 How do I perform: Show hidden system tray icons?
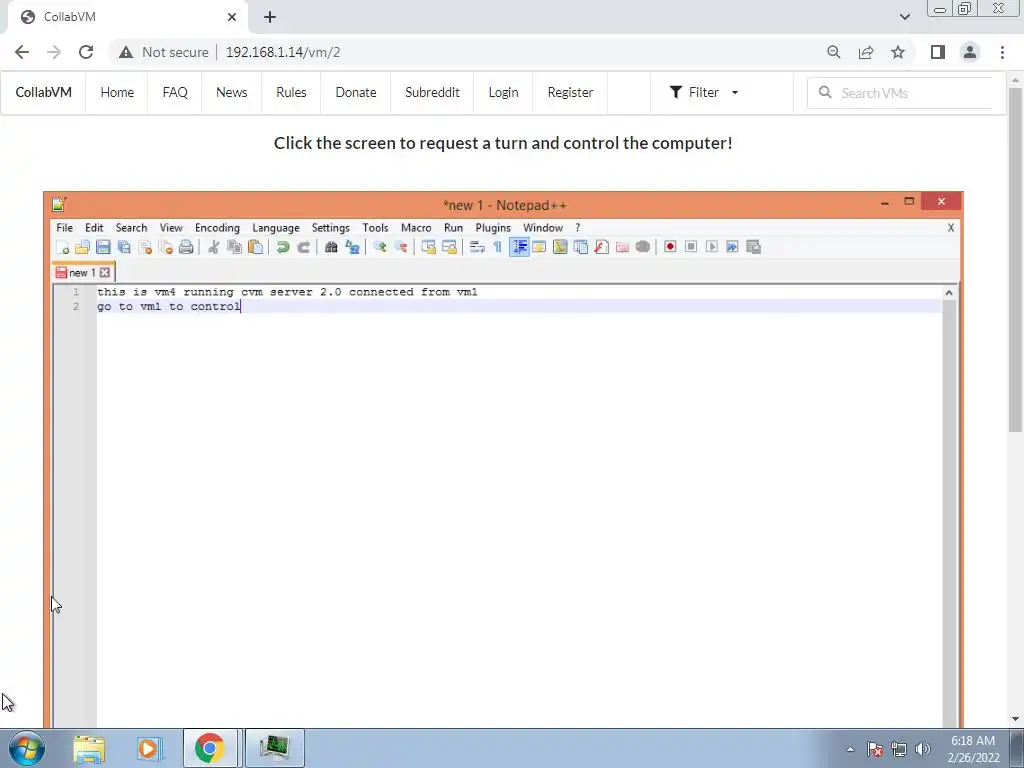pos(850,749)
